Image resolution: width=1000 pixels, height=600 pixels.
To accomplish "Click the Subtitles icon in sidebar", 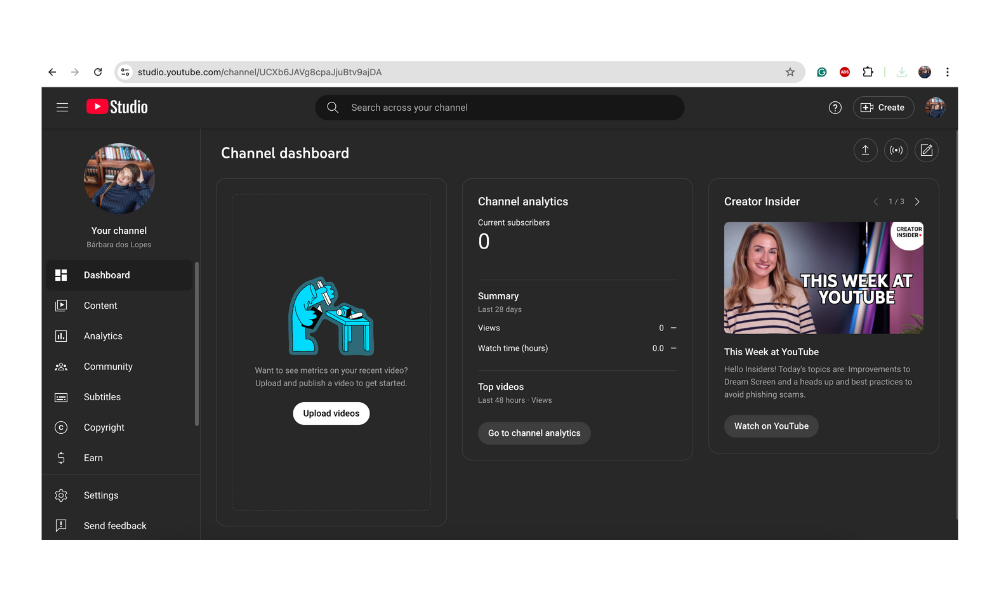I will point(61,397).
